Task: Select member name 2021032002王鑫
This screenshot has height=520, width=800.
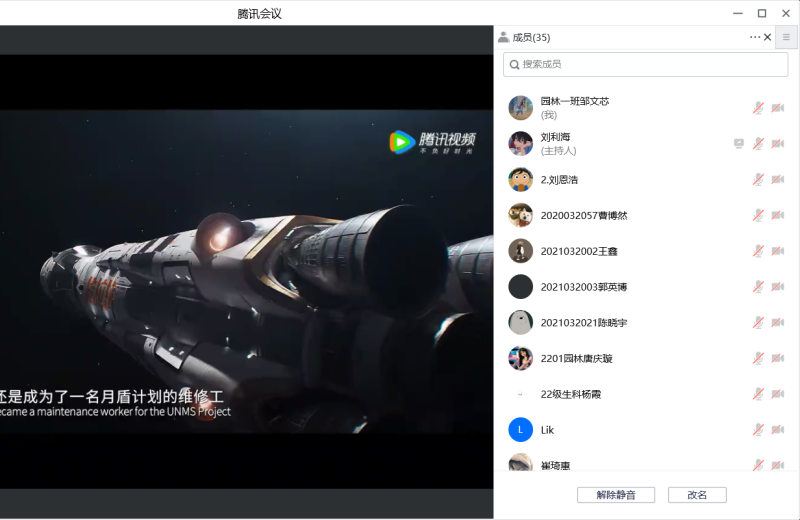Action: pyautogui.click(x=579, y=251)
